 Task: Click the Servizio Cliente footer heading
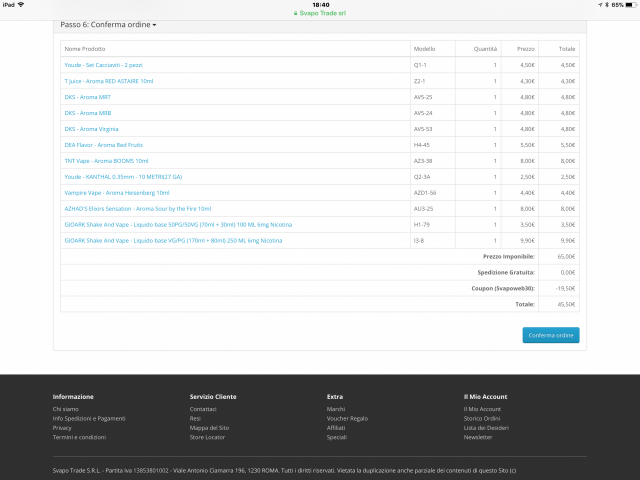[213, 396]
